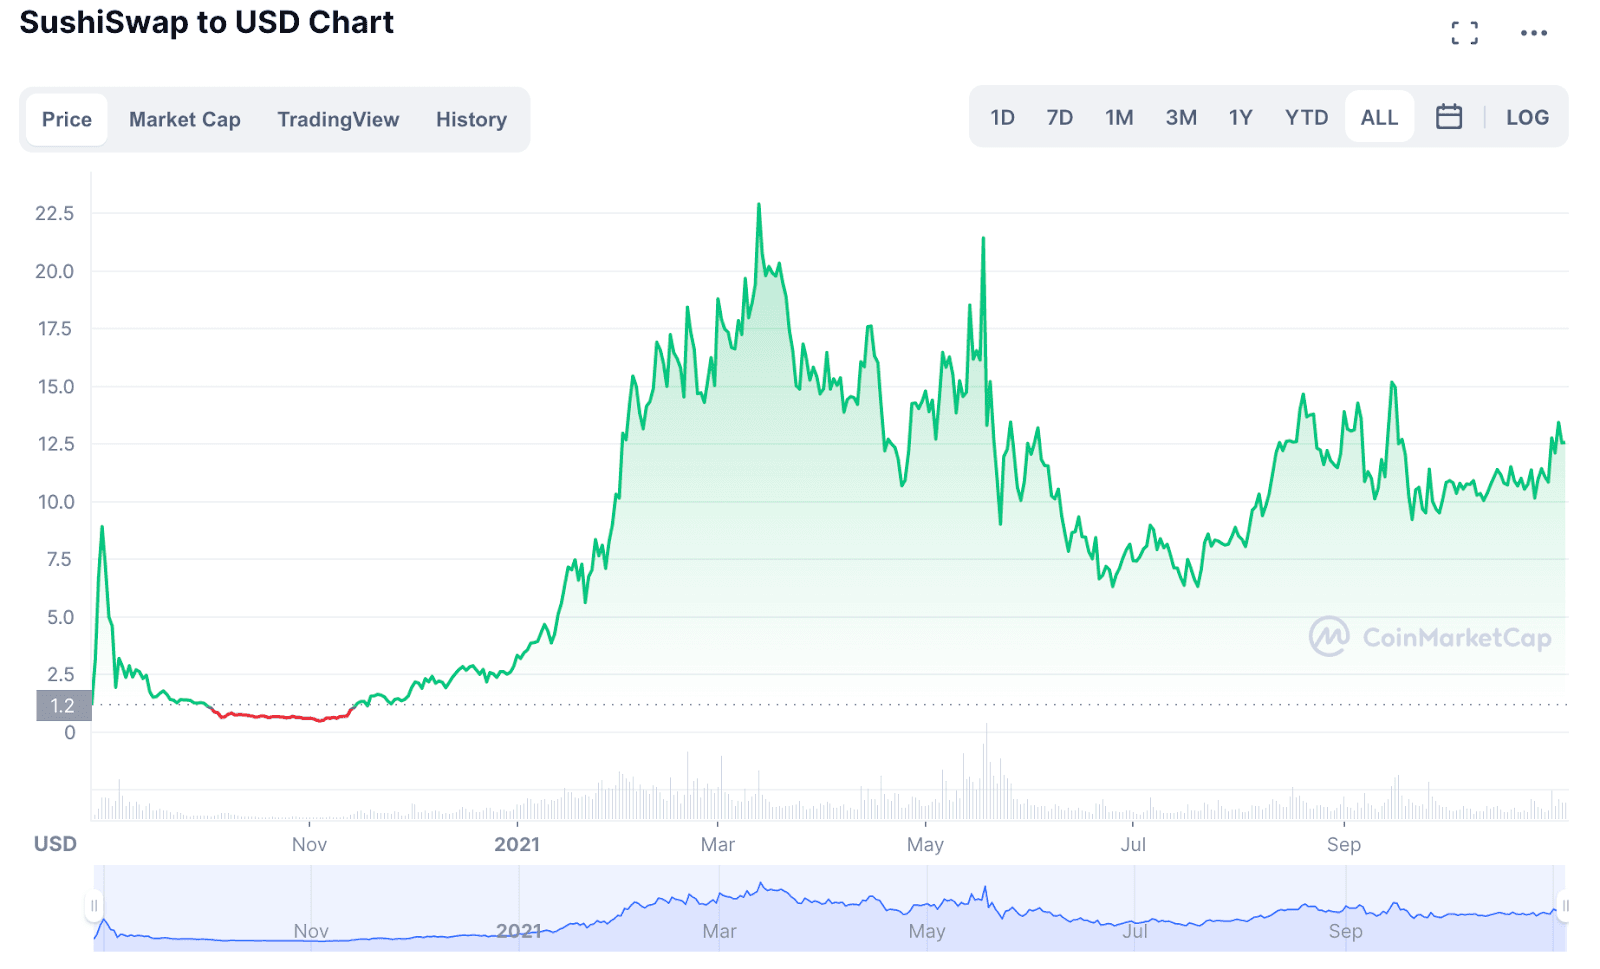Click the 1.2 price label on axis
Image resolution: width=1600 pixels, height=969 pixels.
click(x=63, y=705)
